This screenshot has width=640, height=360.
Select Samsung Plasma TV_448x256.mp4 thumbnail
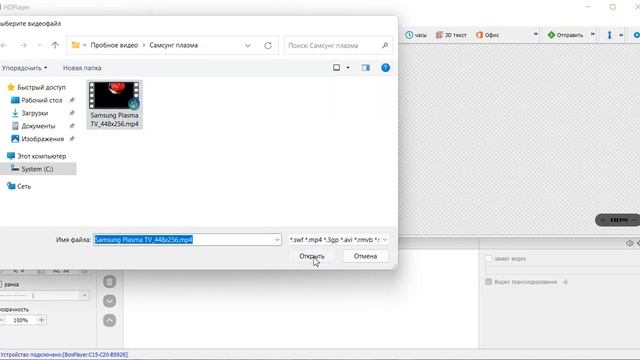[115, 104]
